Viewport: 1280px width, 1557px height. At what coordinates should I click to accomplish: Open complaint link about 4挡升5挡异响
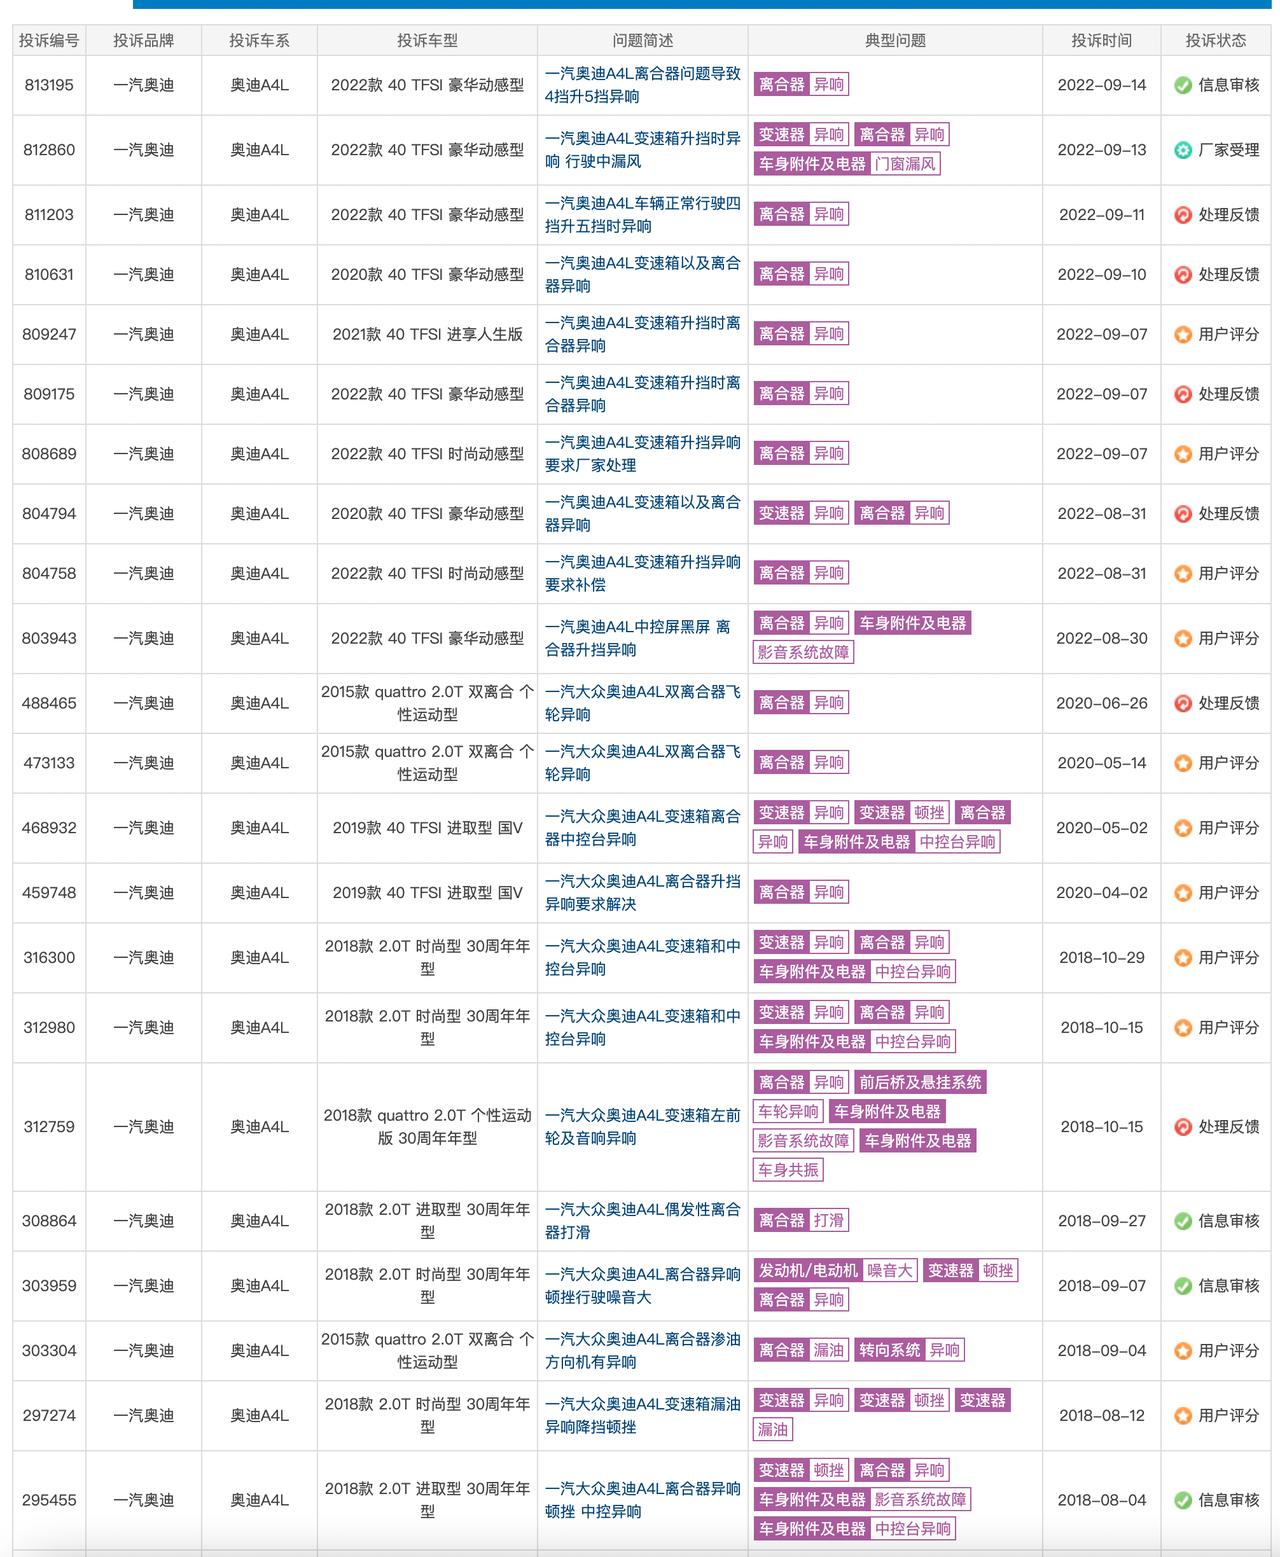[x=643, y=85]
